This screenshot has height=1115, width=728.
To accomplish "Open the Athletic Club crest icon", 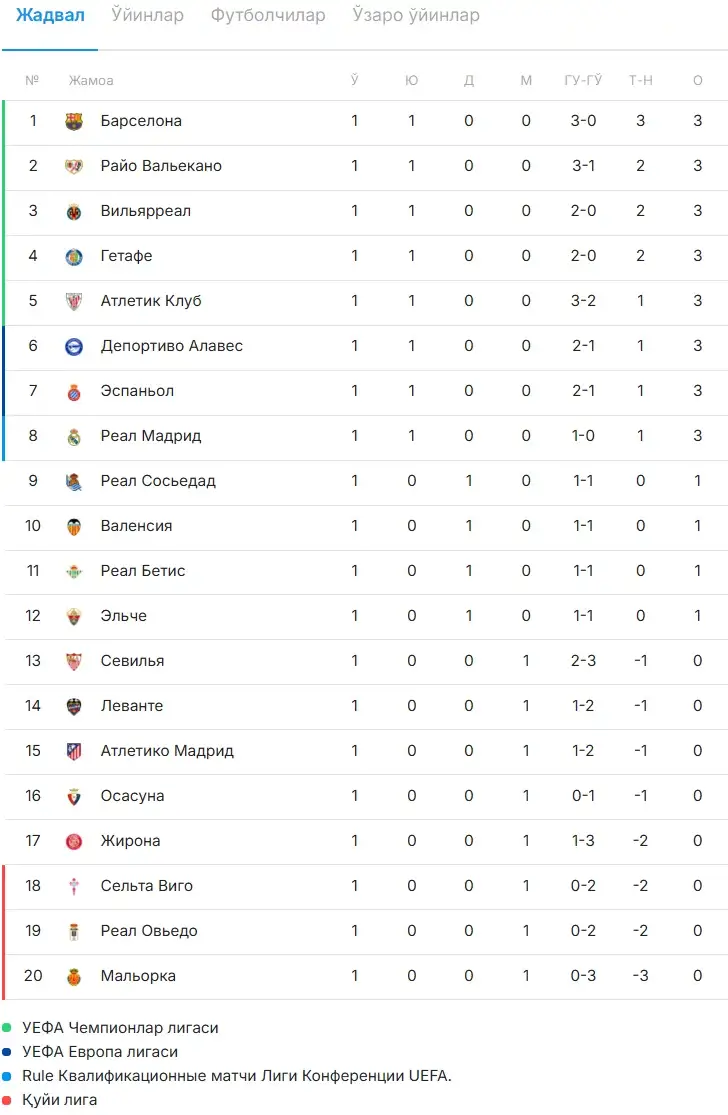I will (x=74, y=302).
